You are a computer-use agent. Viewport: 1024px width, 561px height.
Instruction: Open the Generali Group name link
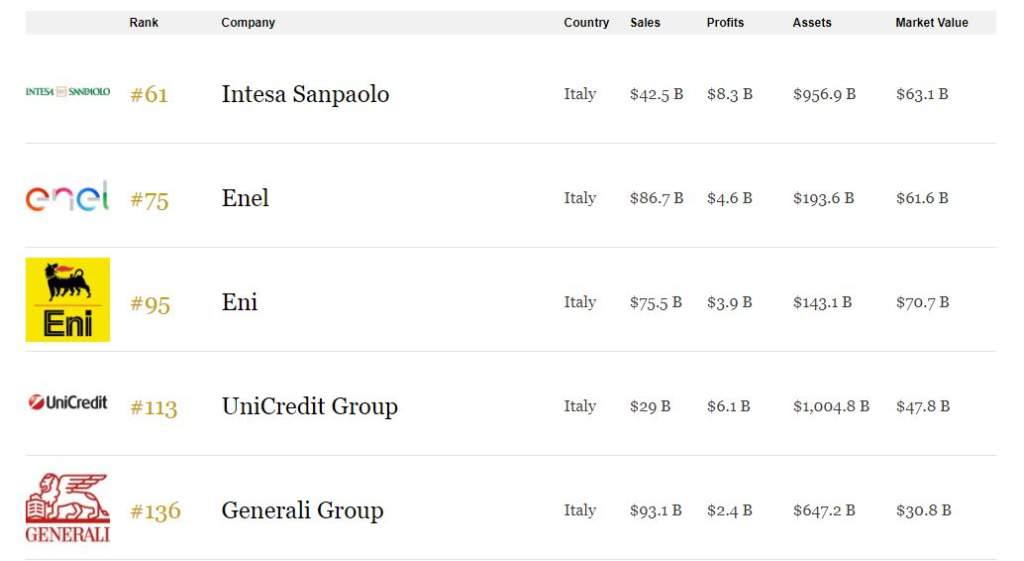point(302,510)
